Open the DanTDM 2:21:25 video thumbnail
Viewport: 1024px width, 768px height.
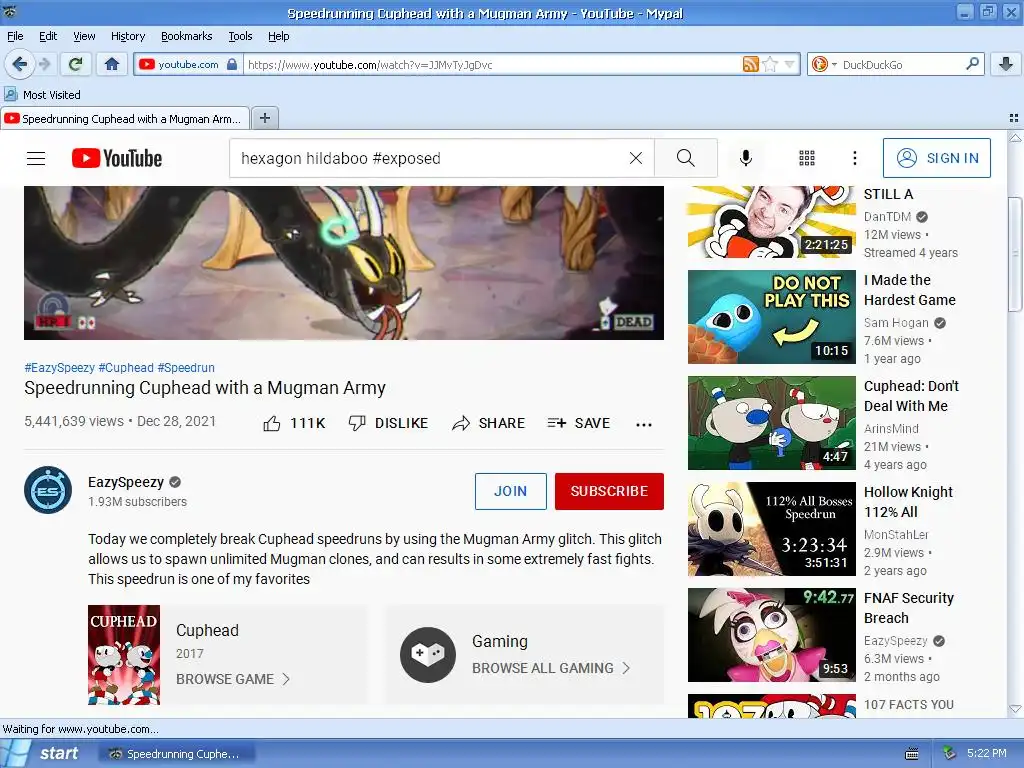tap(771, 222)
